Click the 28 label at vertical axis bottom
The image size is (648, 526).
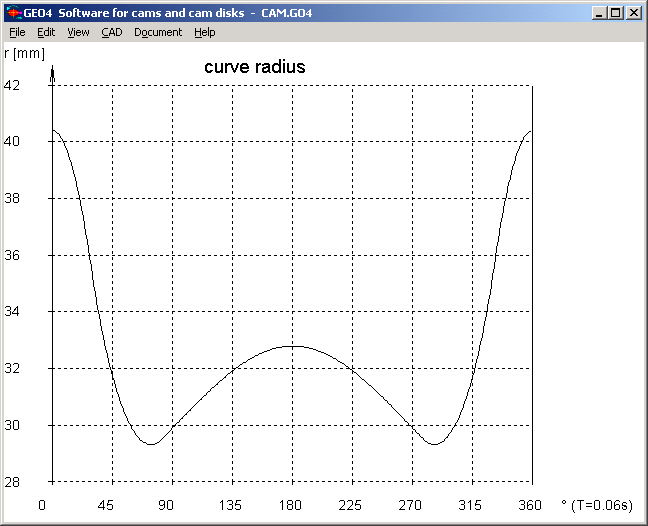point(12,482)
